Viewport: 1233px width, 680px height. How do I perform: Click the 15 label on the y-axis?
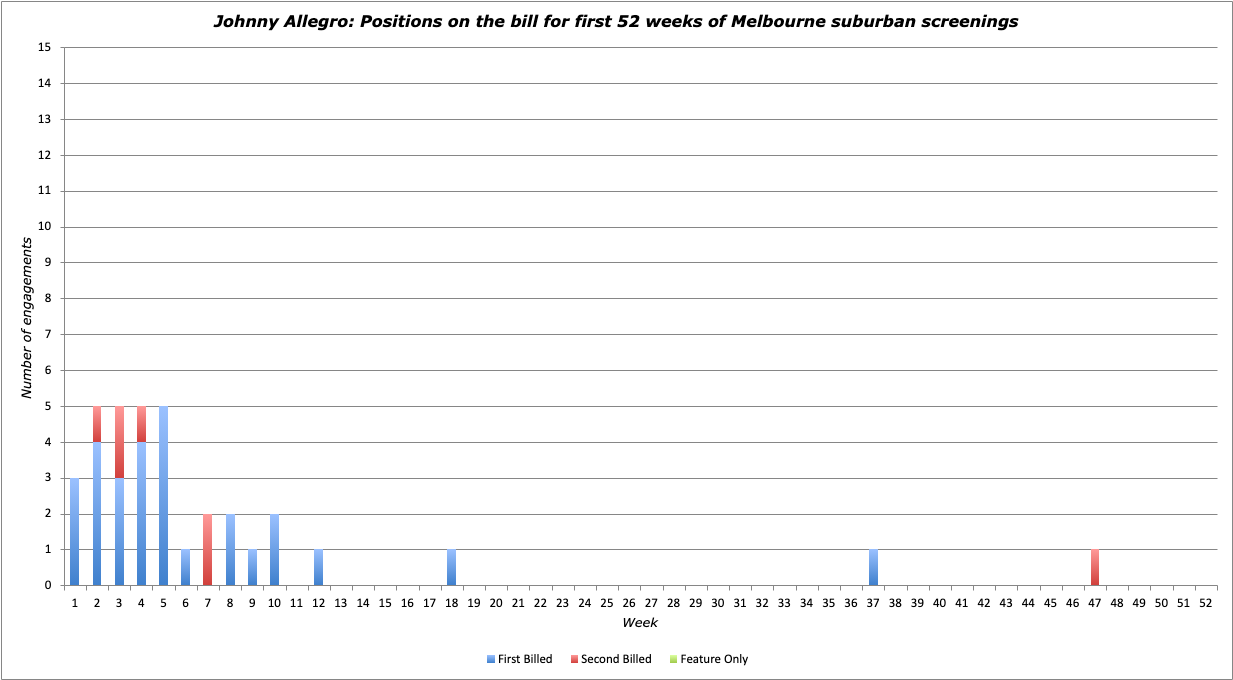[44, 48]
